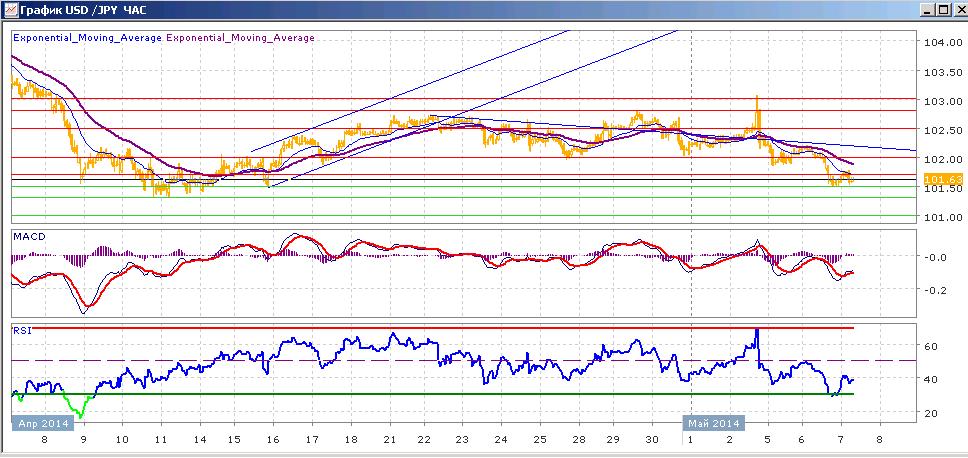The height and width of the screenshot is (458, 968).
Task: Select the second purple Exponential_Moving_Average label
Action: click(240, 38)
